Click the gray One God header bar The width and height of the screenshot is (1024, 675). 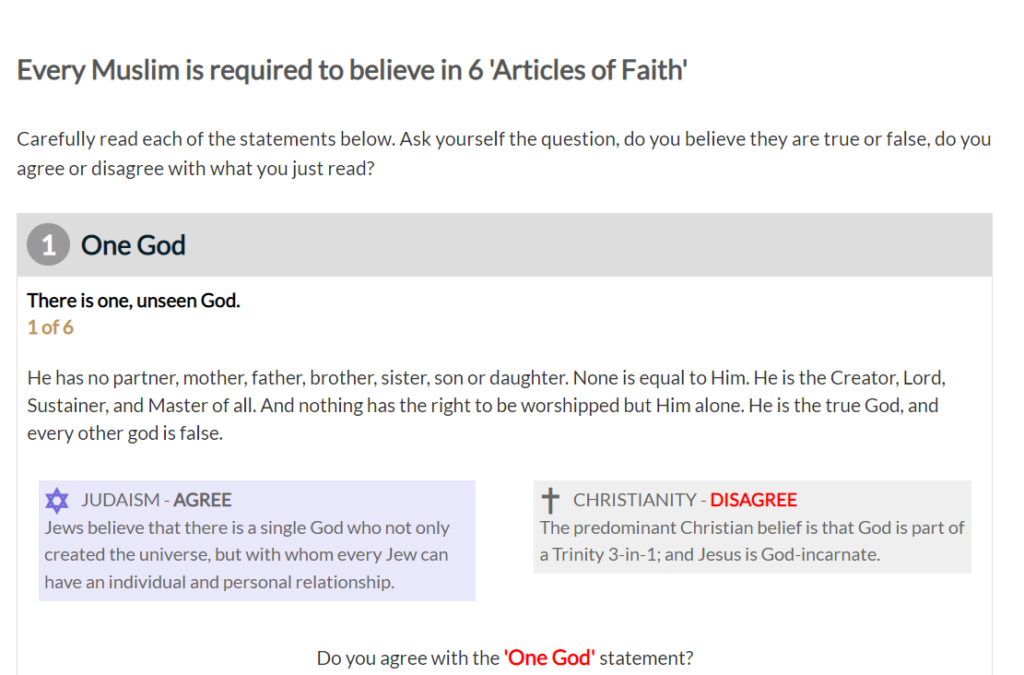point(504,245)
